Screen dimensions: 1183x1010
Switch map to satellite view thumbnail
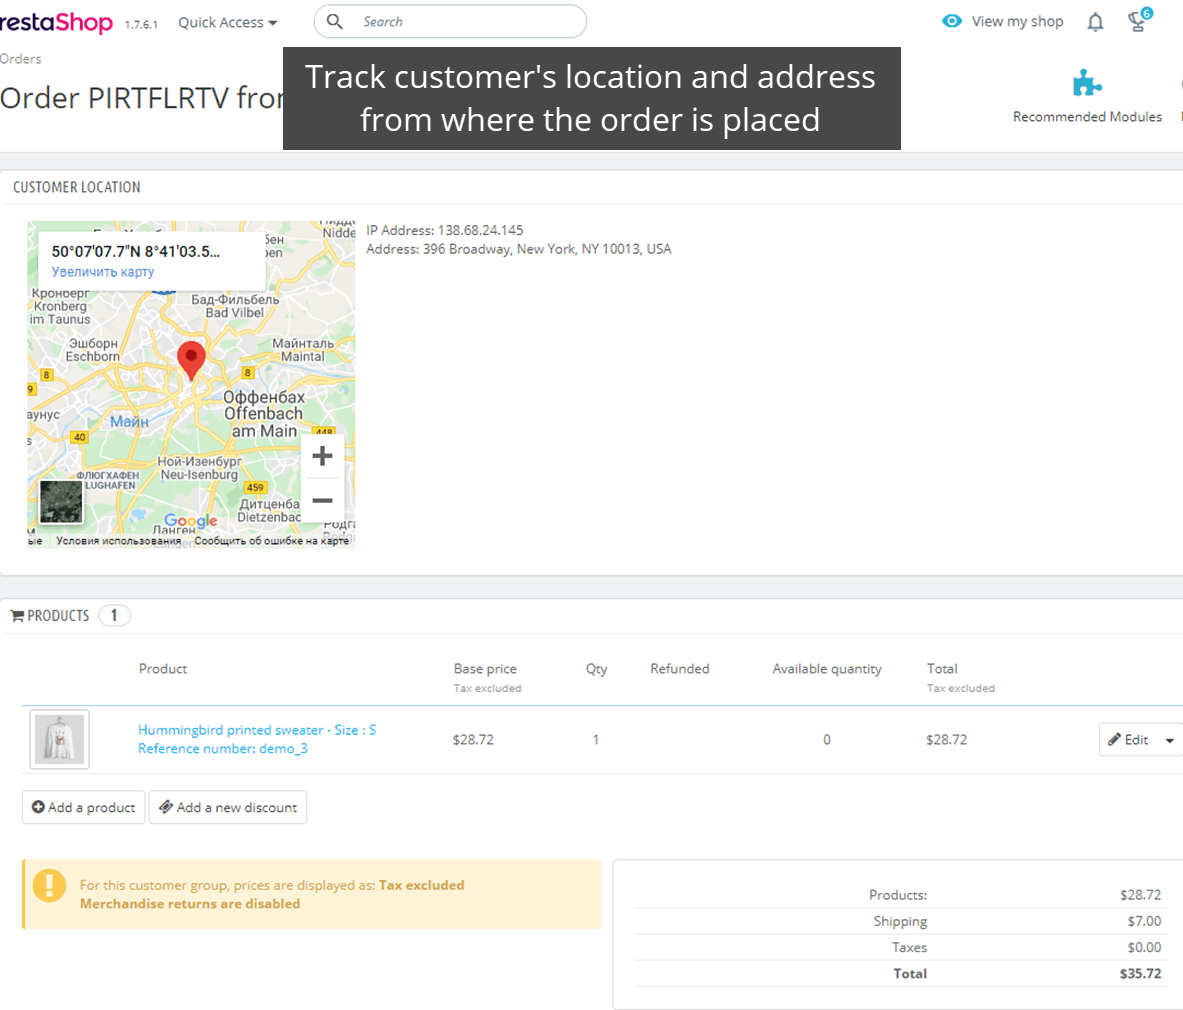61,502
